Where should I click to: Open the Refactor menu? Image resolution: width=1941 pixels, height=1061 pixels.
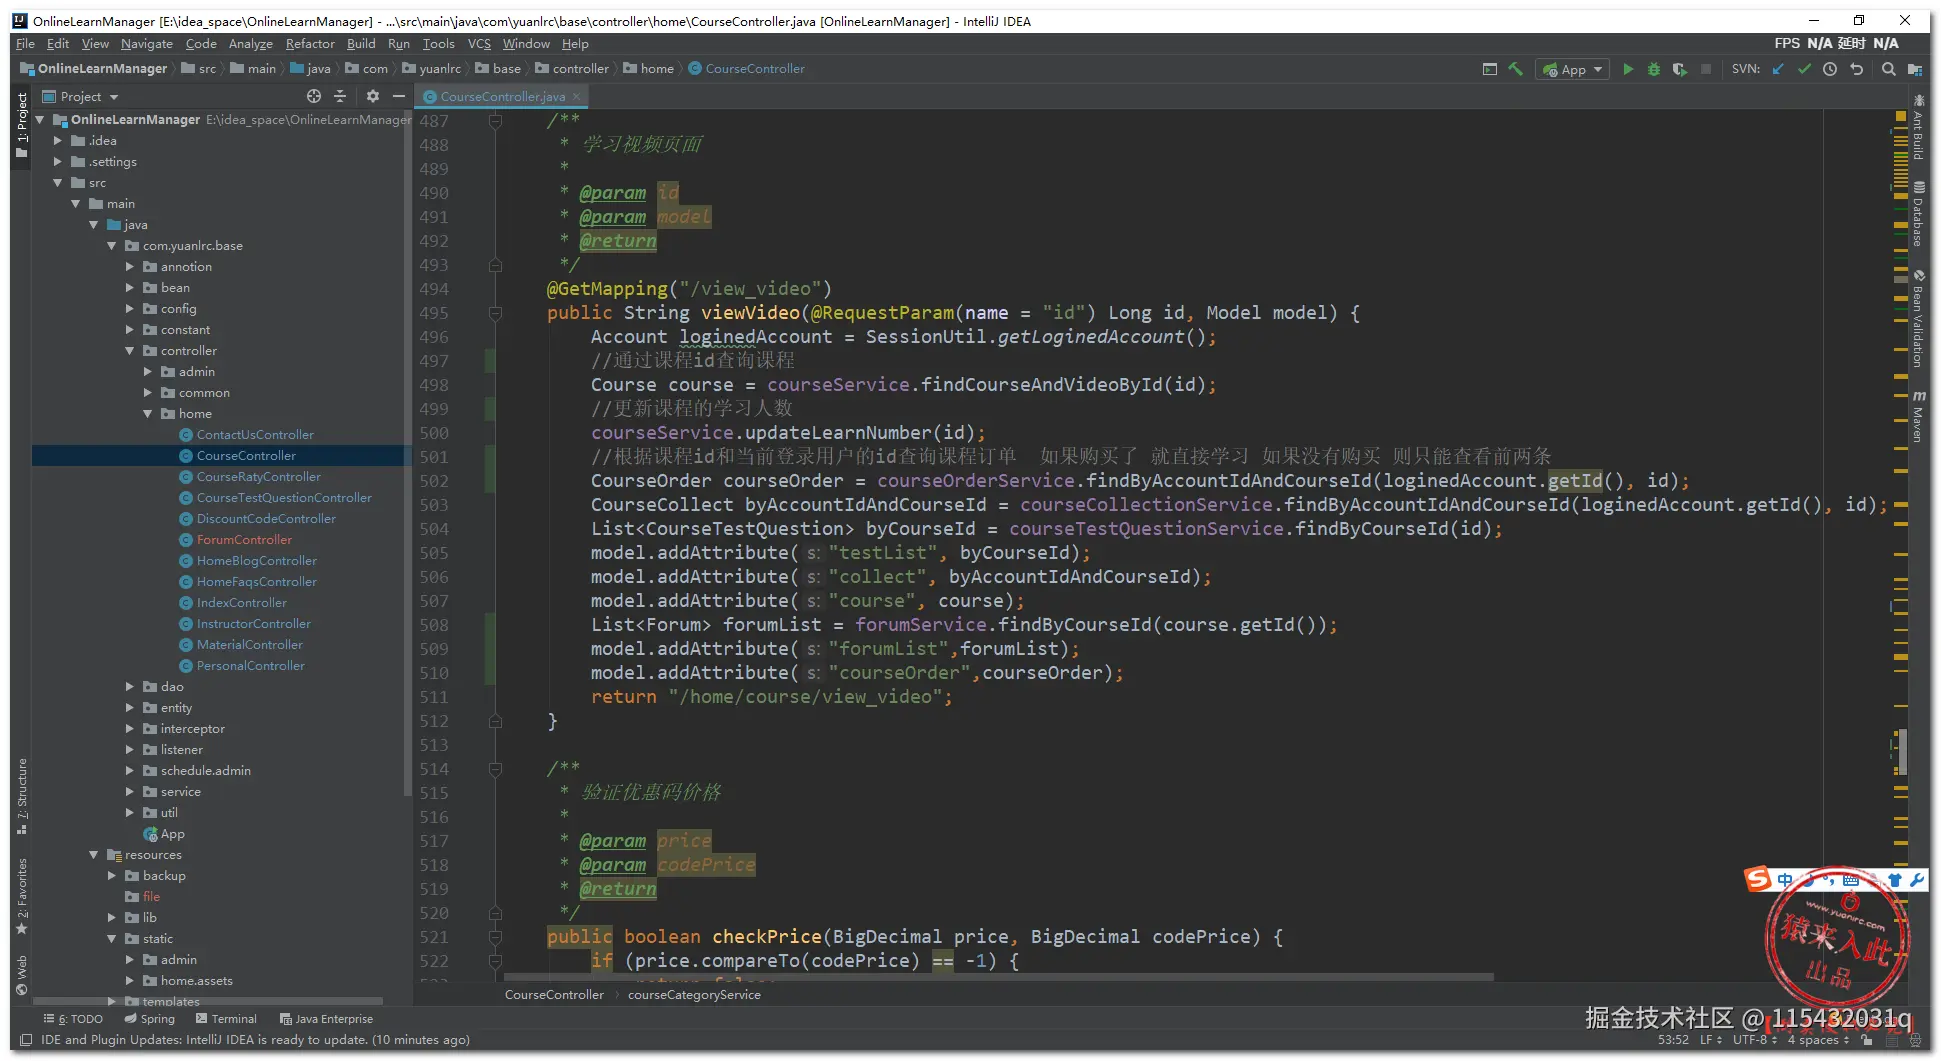pos(309,43)
